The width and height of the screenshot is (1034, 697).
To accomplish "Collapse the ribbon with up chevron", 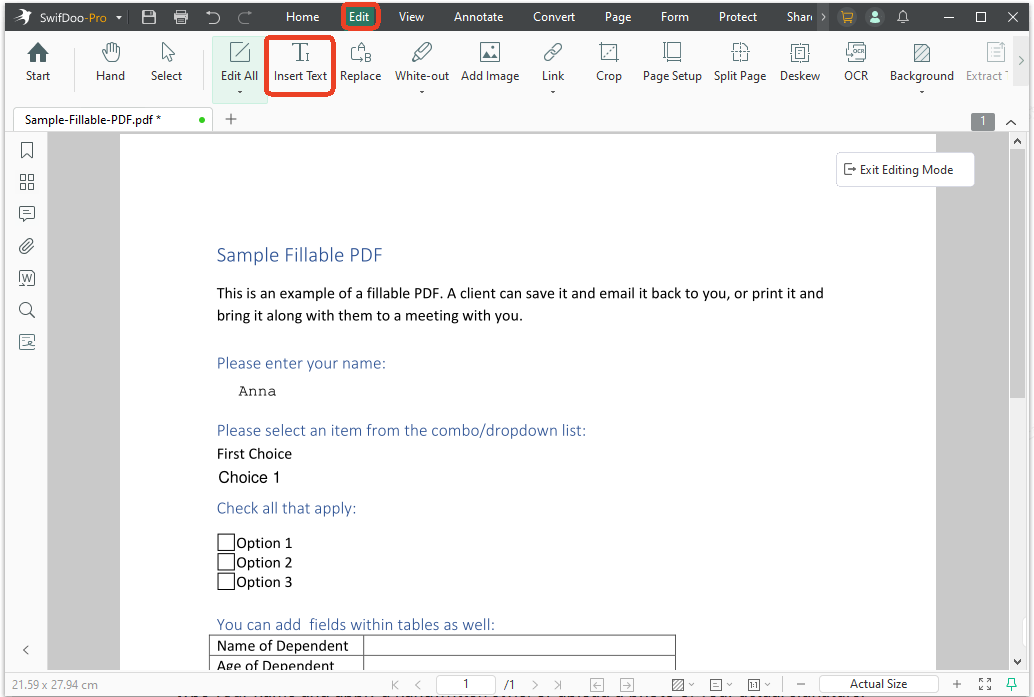I will click(1011, 122).
